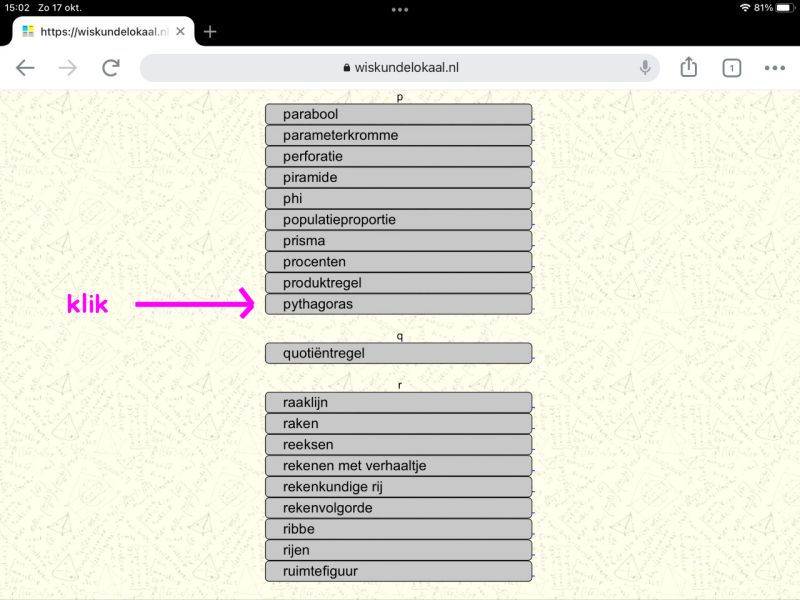Tap the browser back arrow

(25, 68)
